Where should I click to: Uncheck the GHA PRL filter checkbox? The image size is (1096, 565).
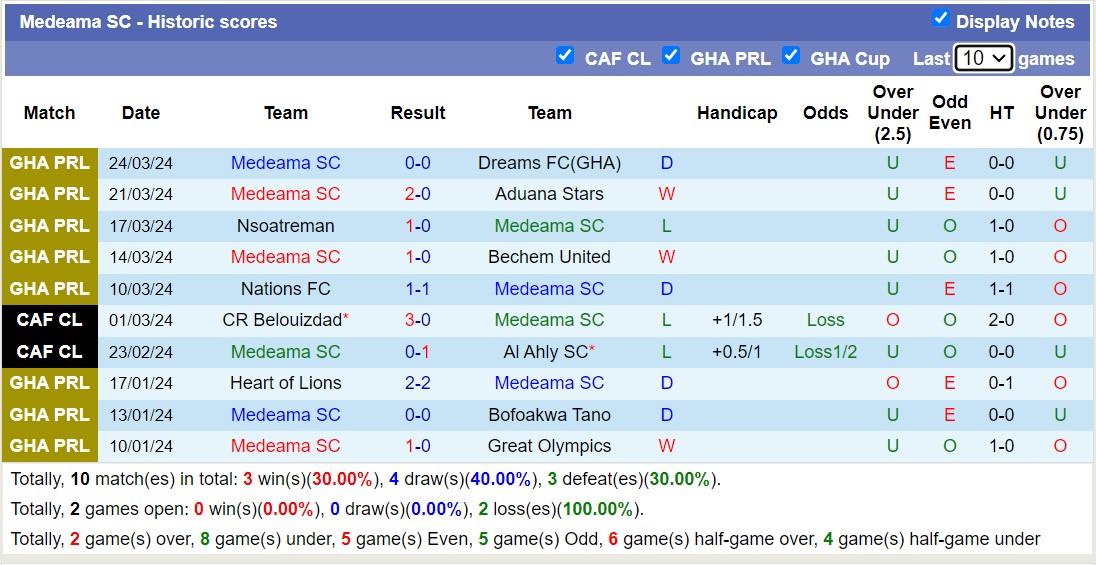coord(671,55)
